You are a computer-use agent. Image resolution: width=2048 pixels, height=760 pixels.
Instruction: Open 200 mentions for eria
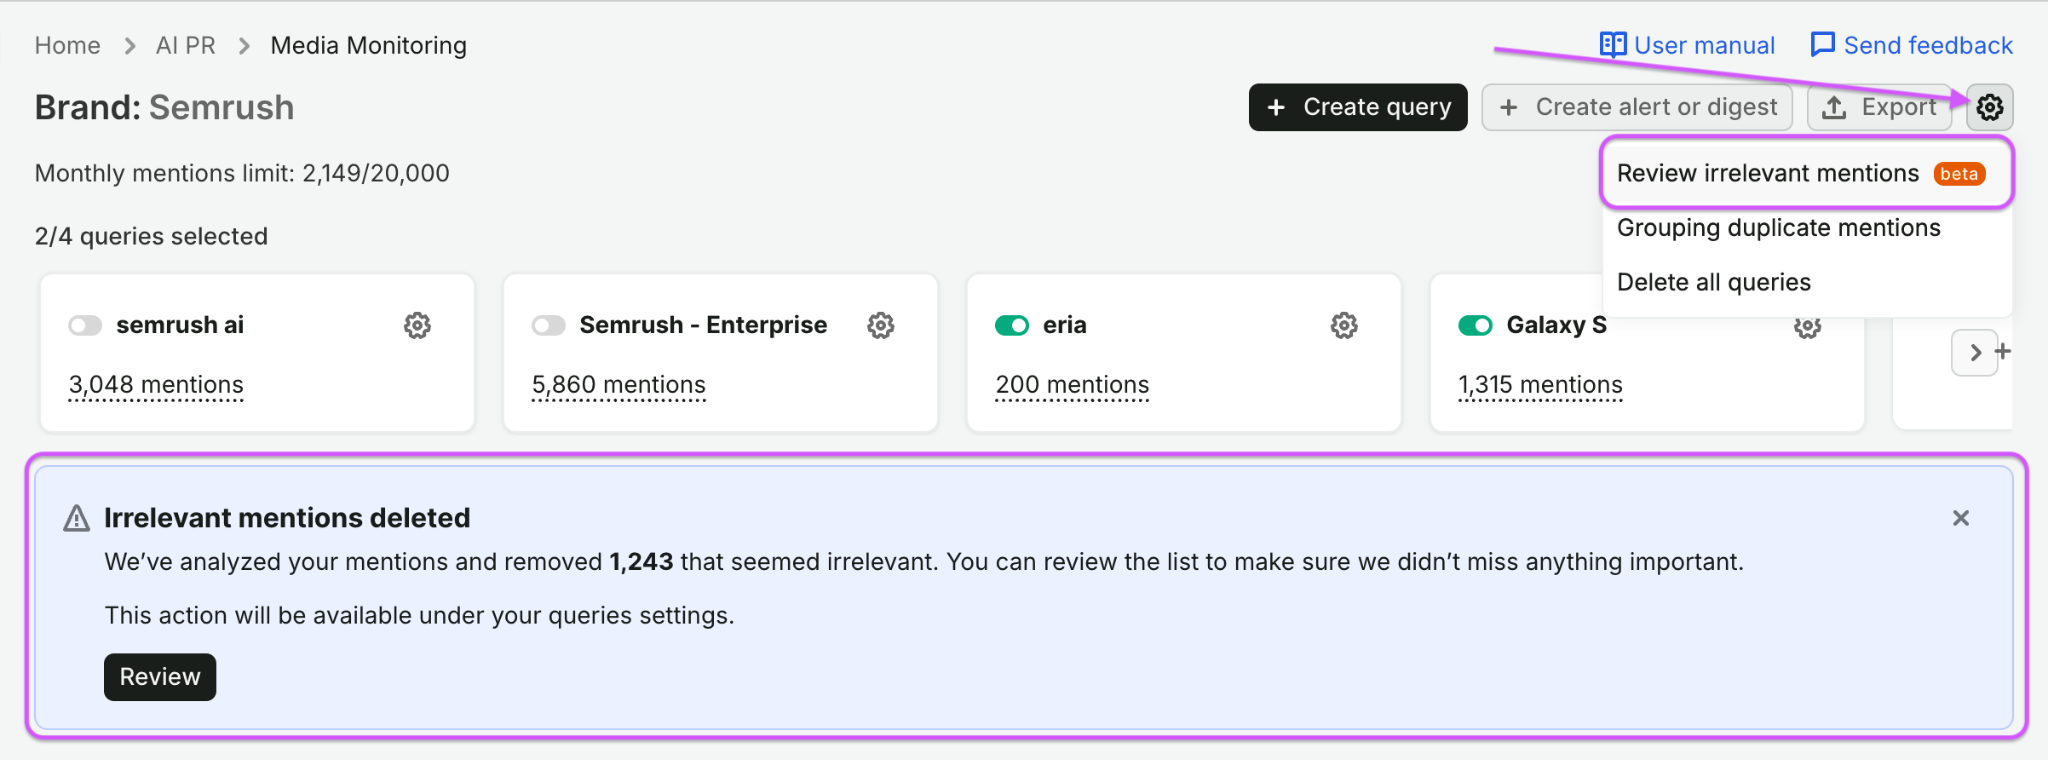[x=1072, y=385]
